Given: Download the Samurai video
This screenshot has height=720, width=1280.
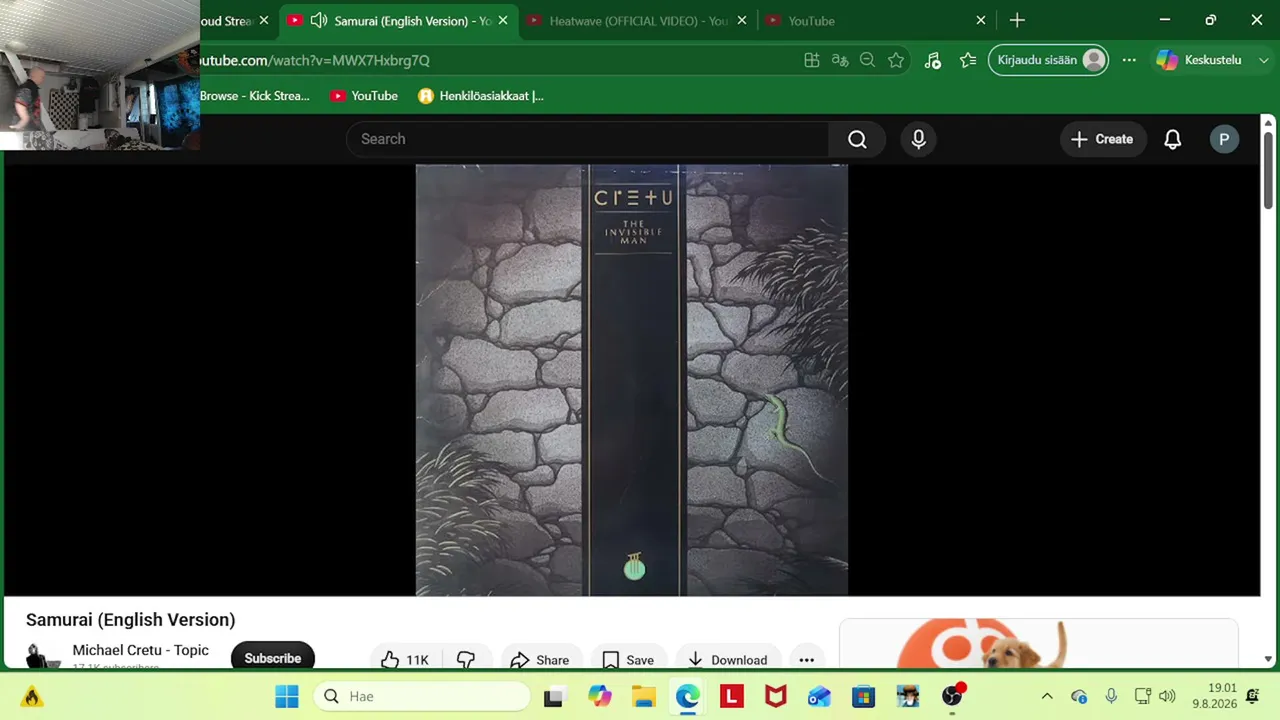Looking at the screenshot, I should pyautogui.click(x=728, y=659).
